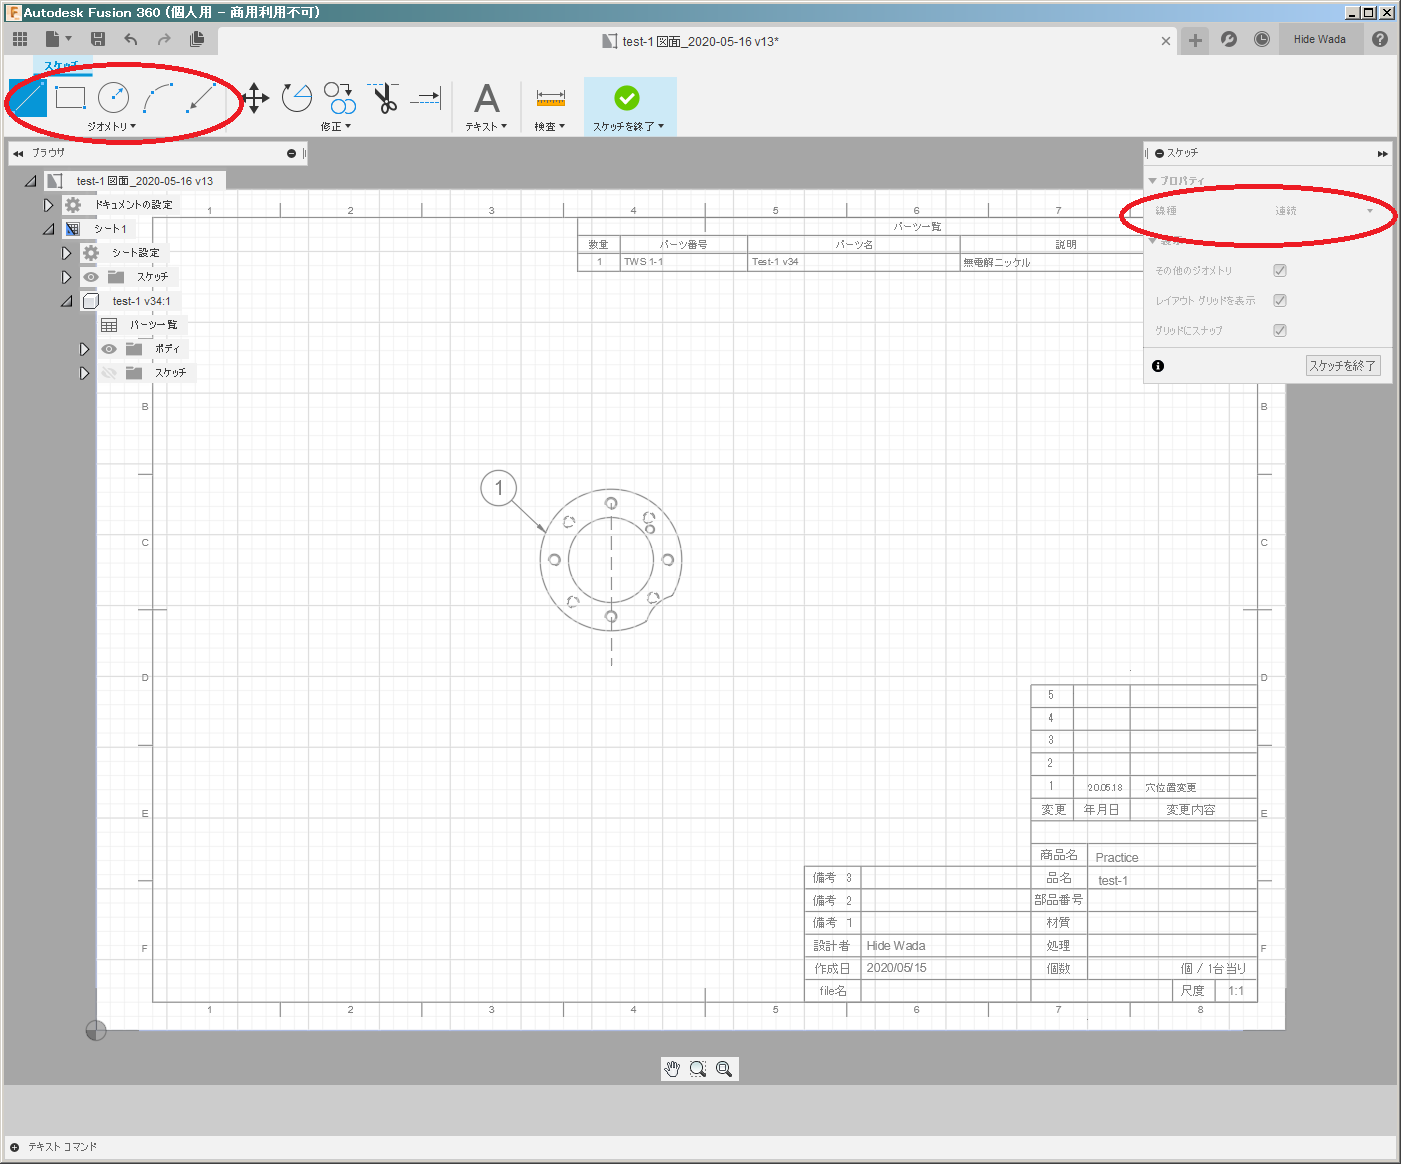1401x1164 pixels.
Task: Collapse the ブラウザ panel with double arrows
Action: tap(18, 153)
